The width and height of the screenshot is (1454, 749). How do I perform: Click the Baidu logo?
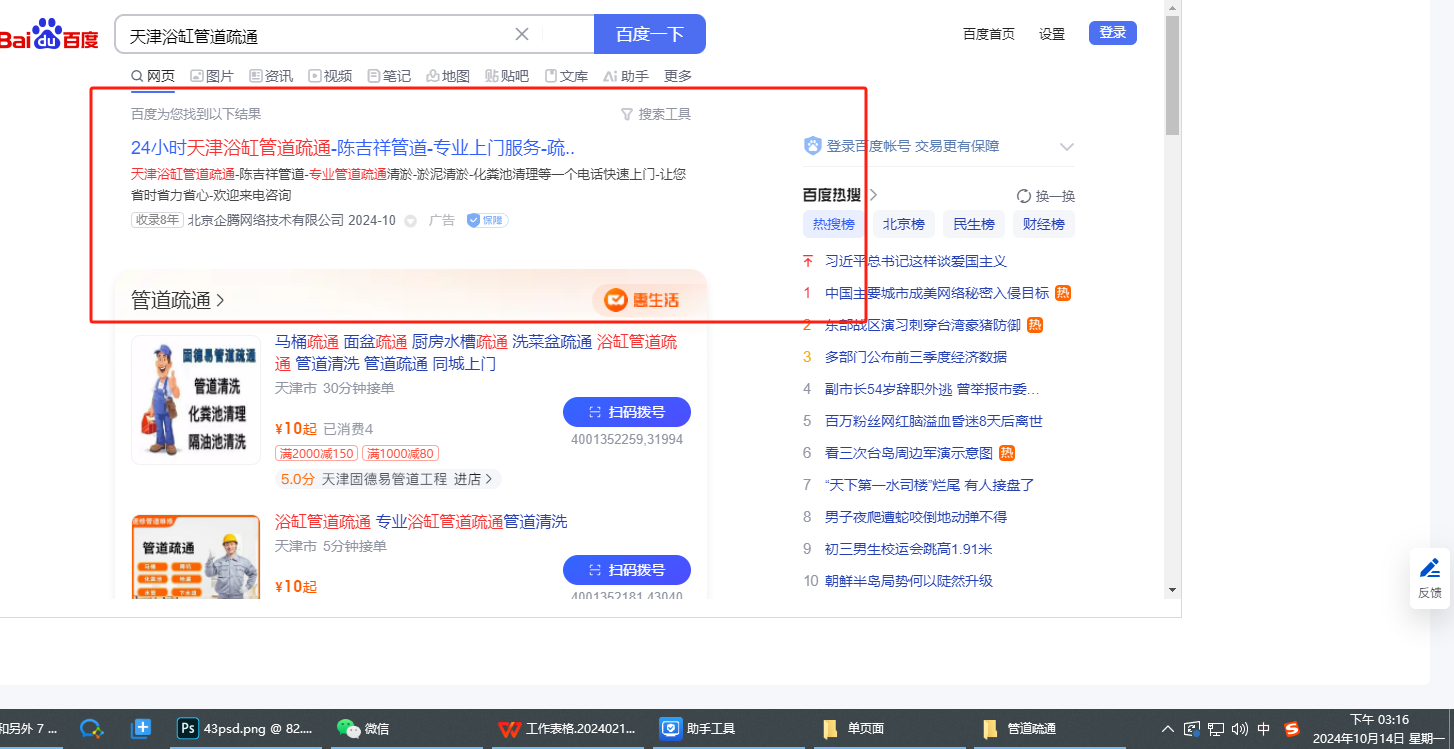click(x=50, y=35)
